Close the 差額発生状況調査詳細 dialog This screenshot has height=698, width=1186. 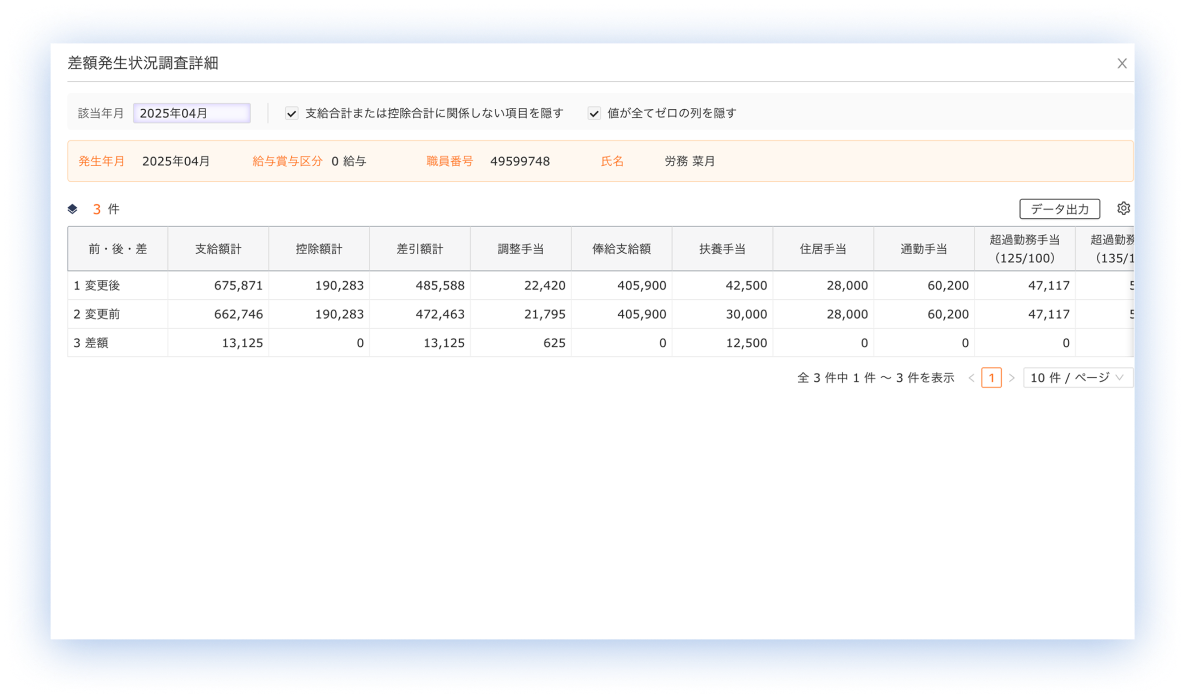(1122, 64)
